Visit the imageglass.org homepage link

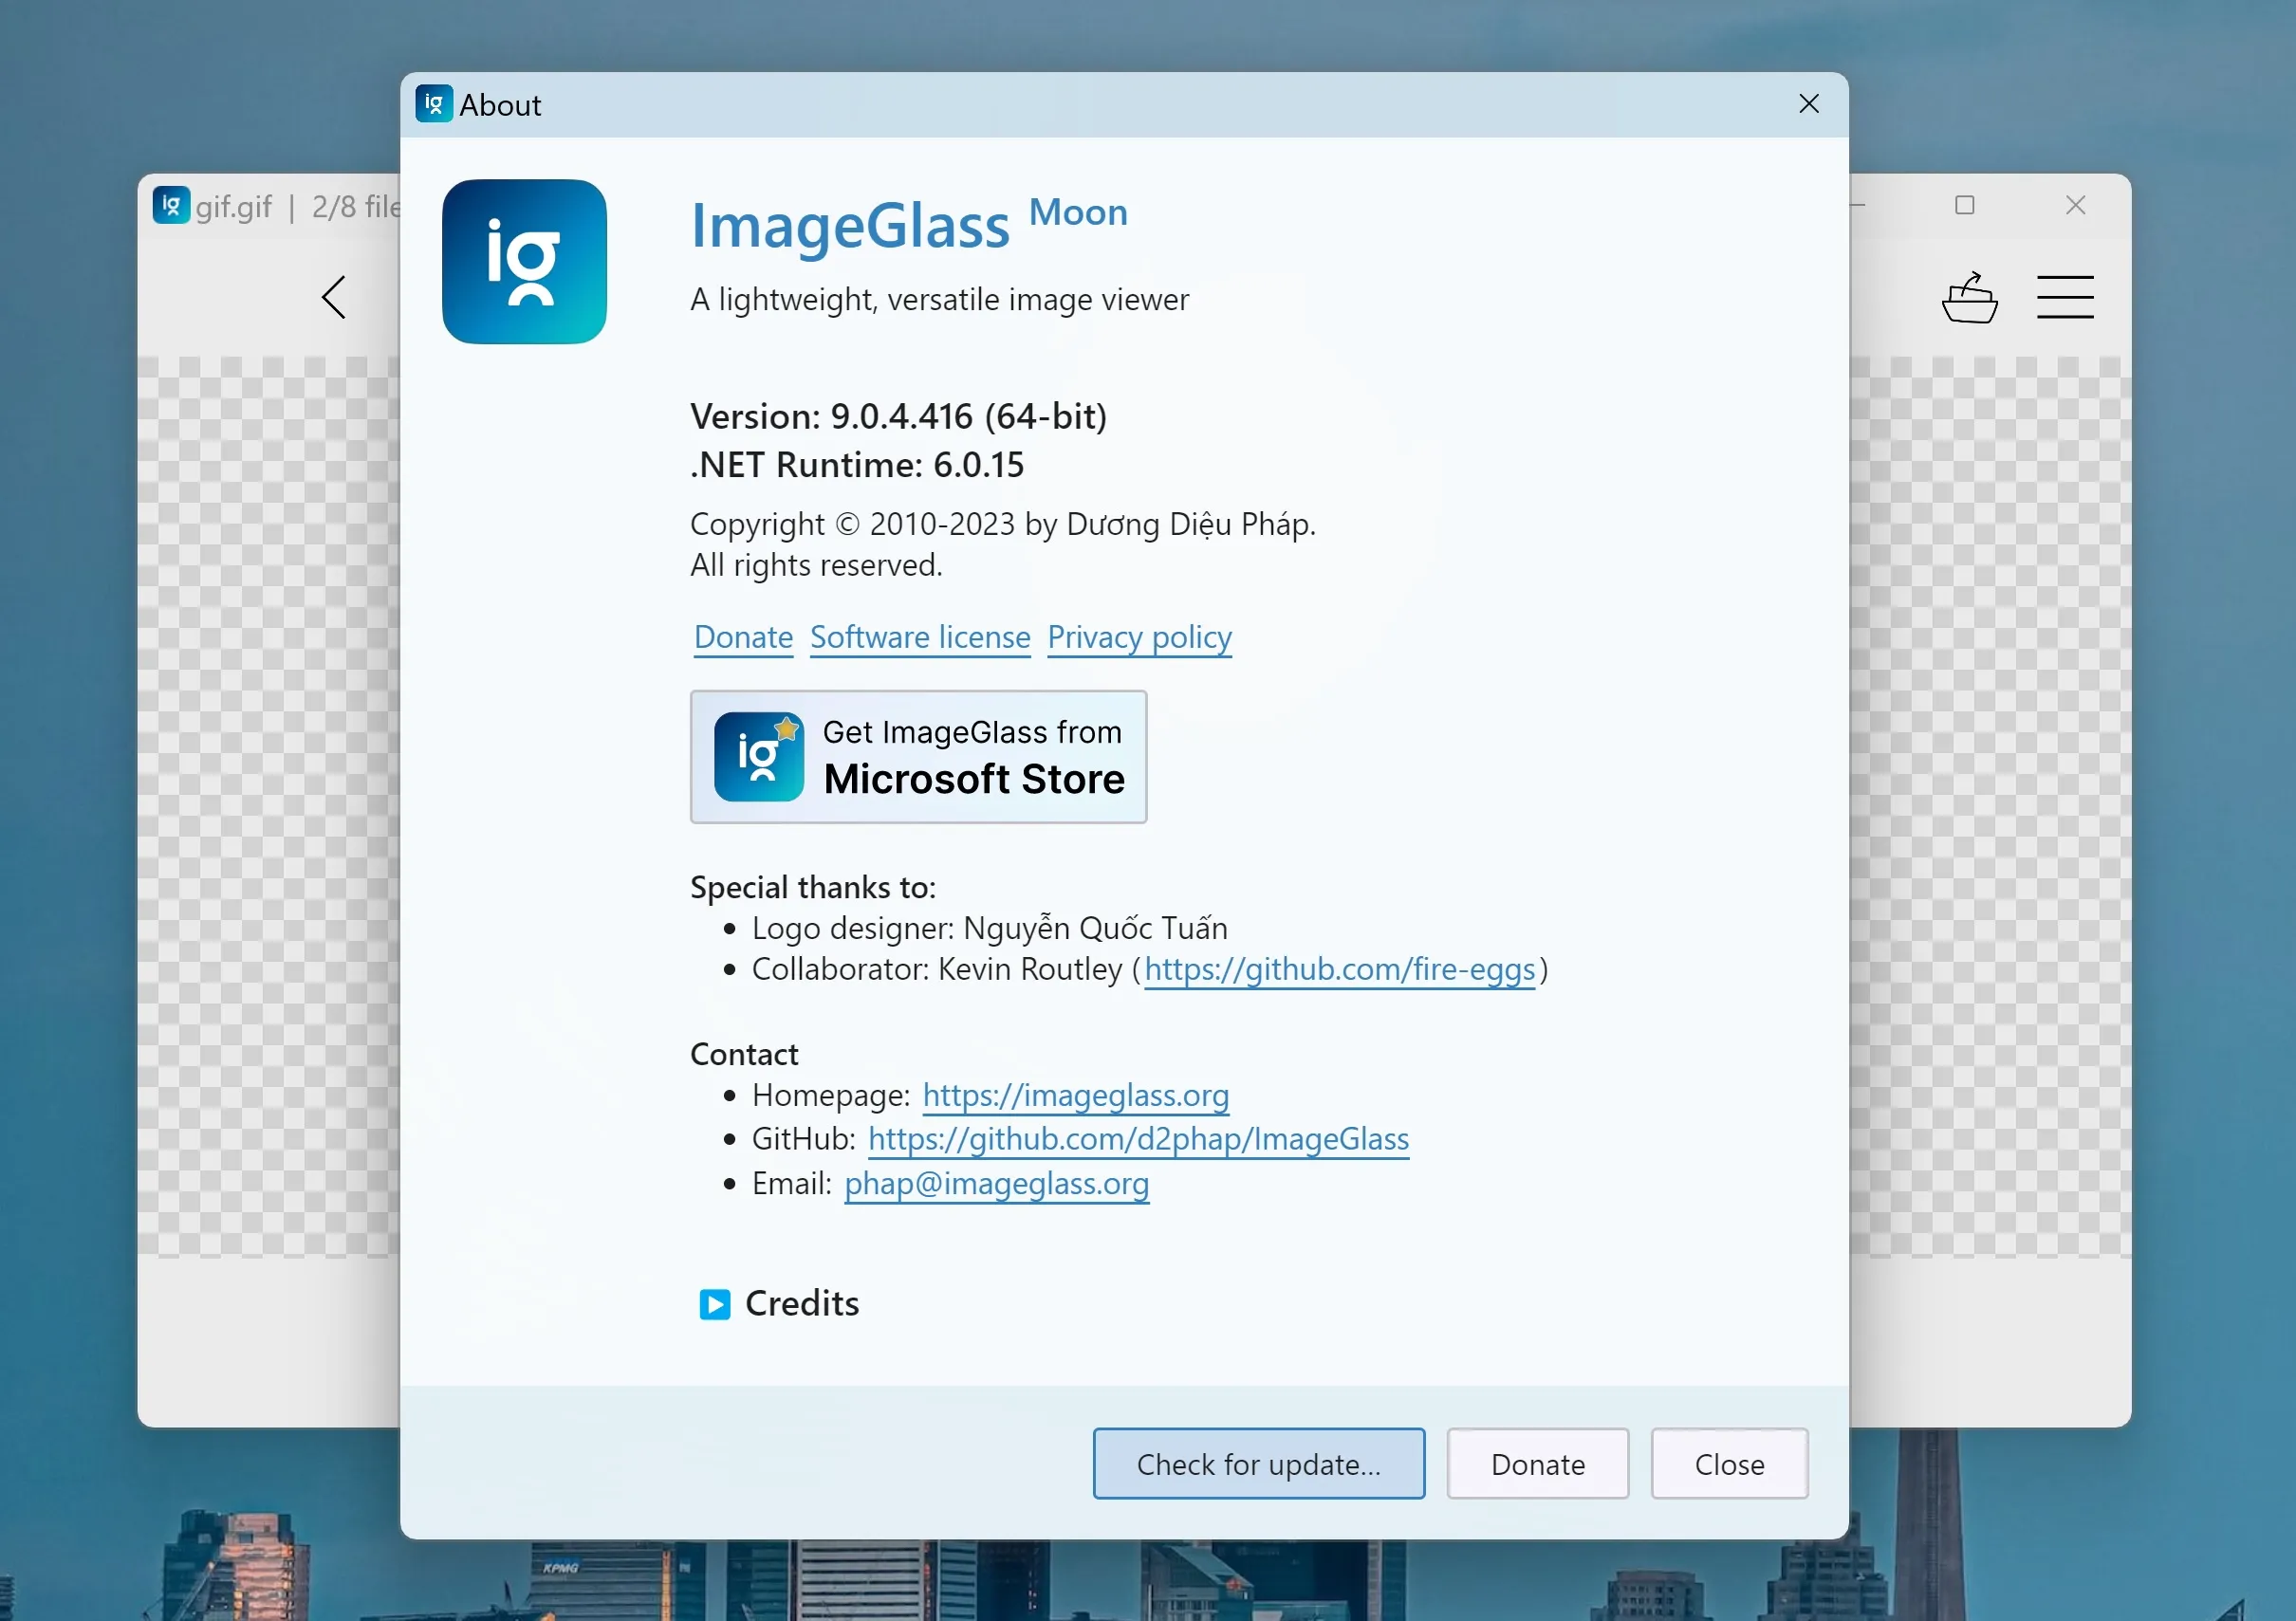(x=1075, y=1095)
